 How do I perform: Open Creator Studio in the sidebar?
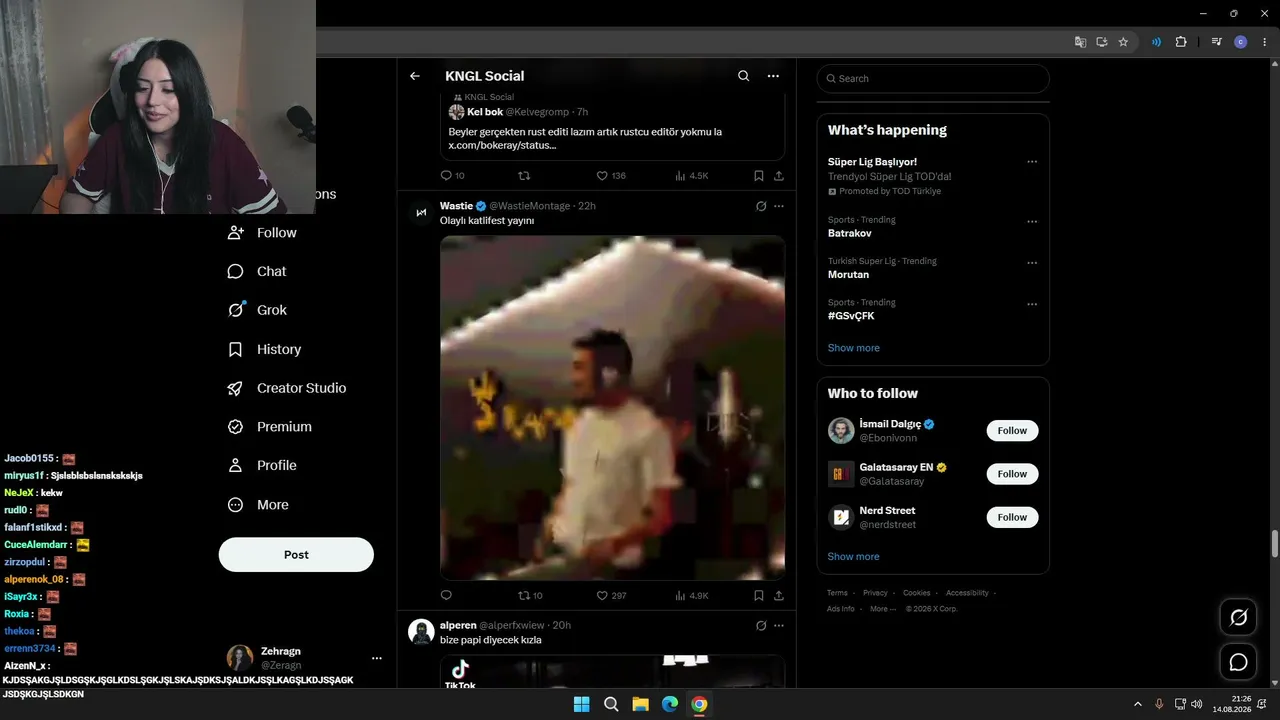pos(286,388)
